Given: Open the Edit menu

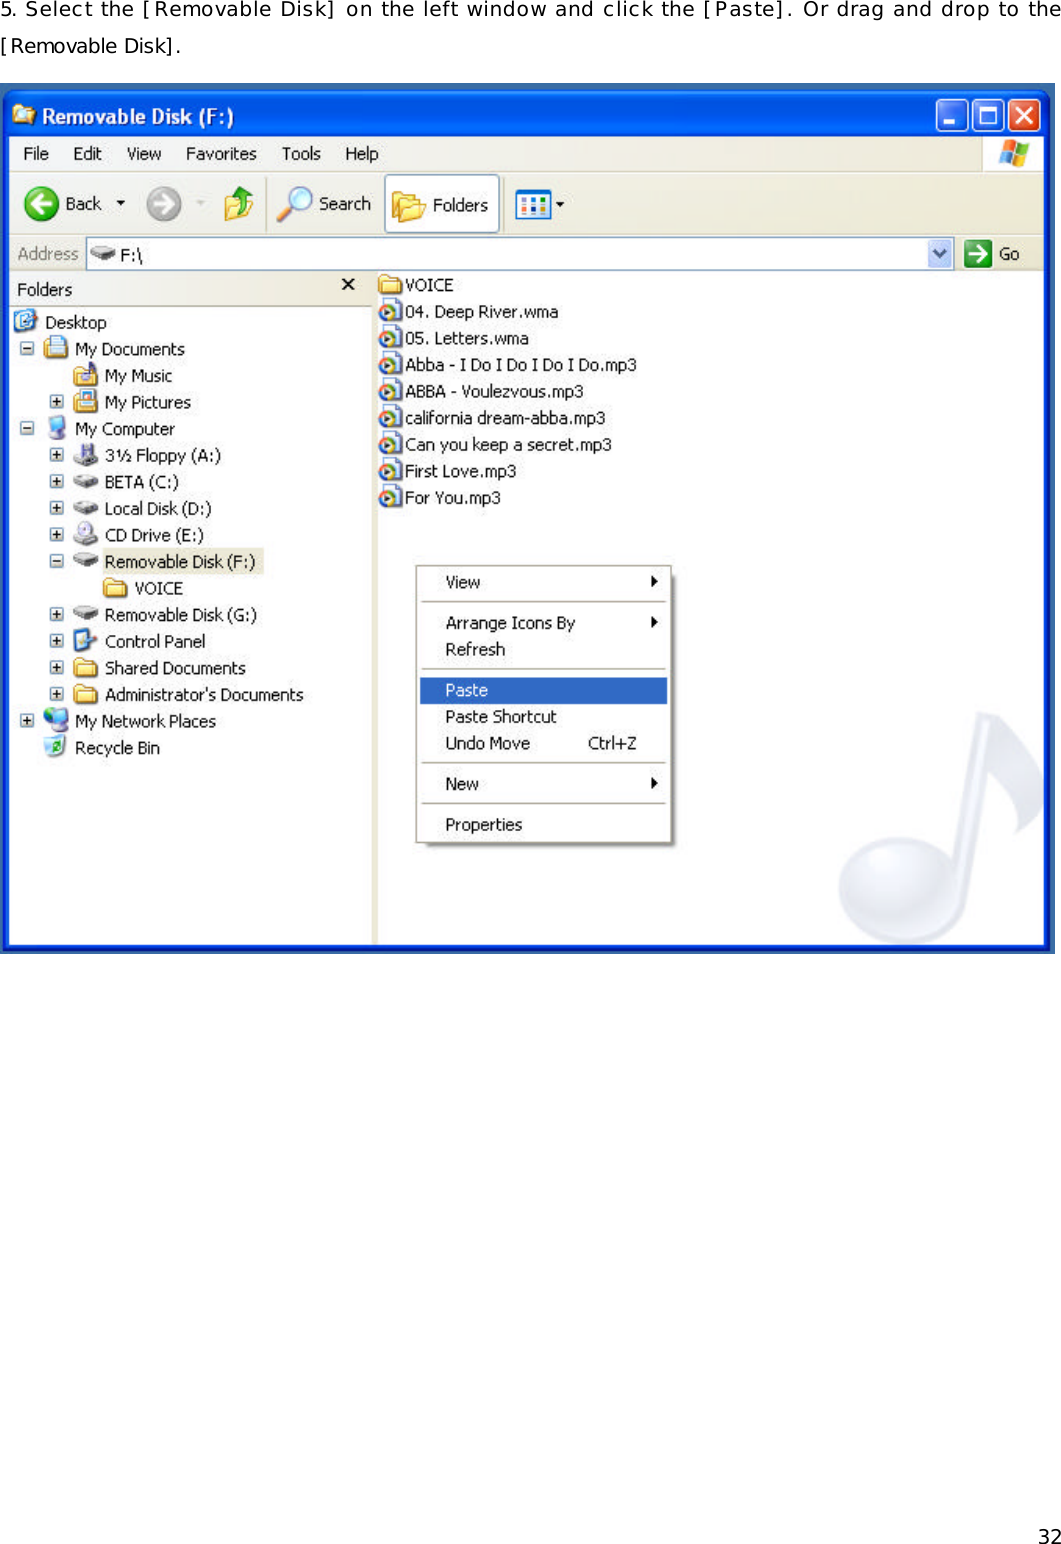Looking at the screenshot, I should (x=87, y=154).
